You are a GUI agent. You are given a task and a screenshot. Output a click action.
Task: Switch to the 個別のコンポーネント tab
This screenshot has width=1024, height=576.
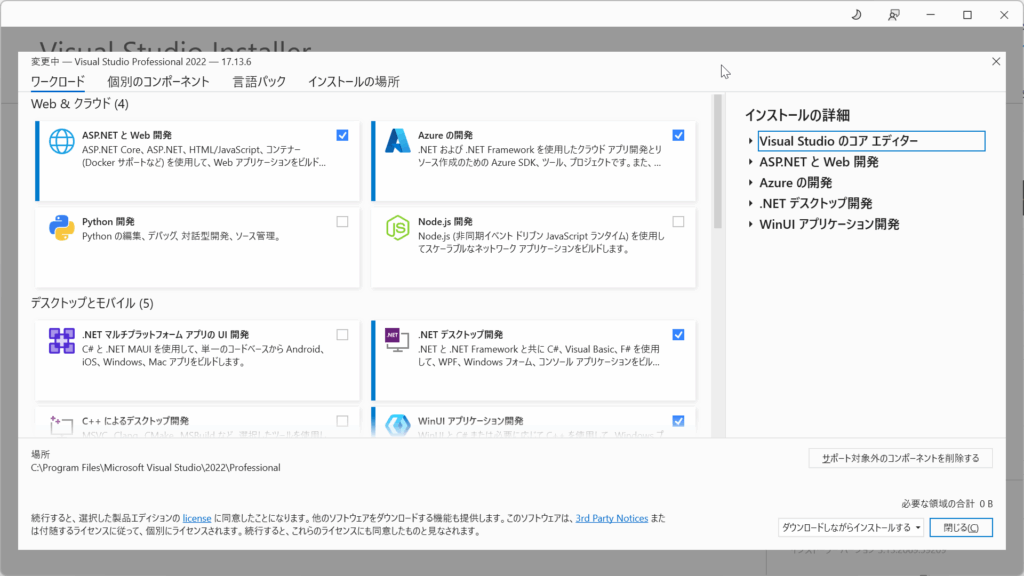tap(158, 82)
